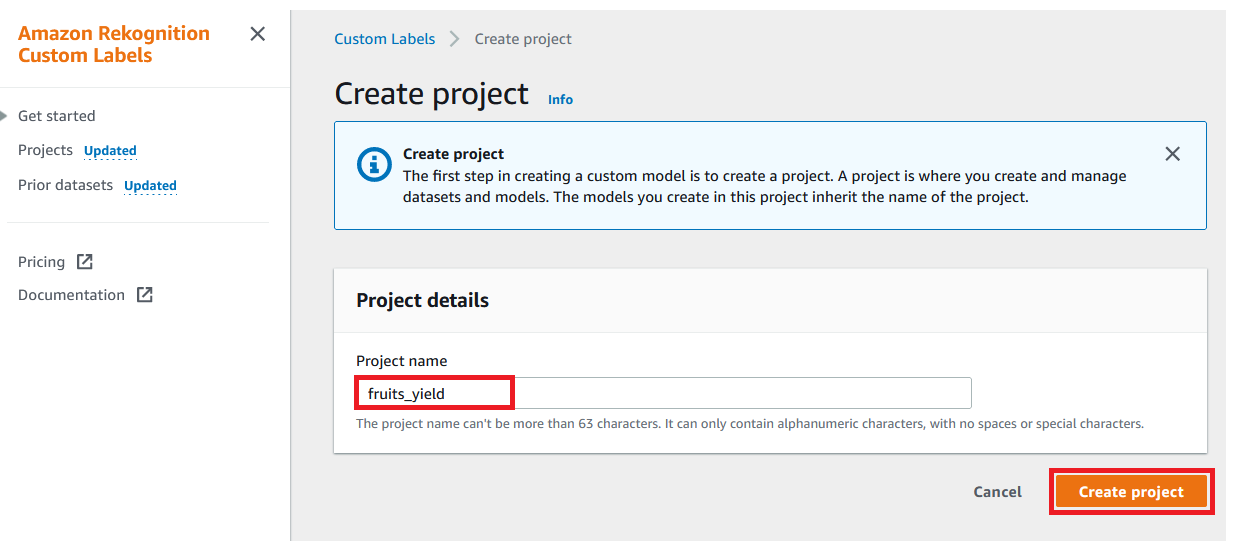Click the Updated badge next to Prior datasets
This screenshot has height=546, width=1236.
point(150,186)
